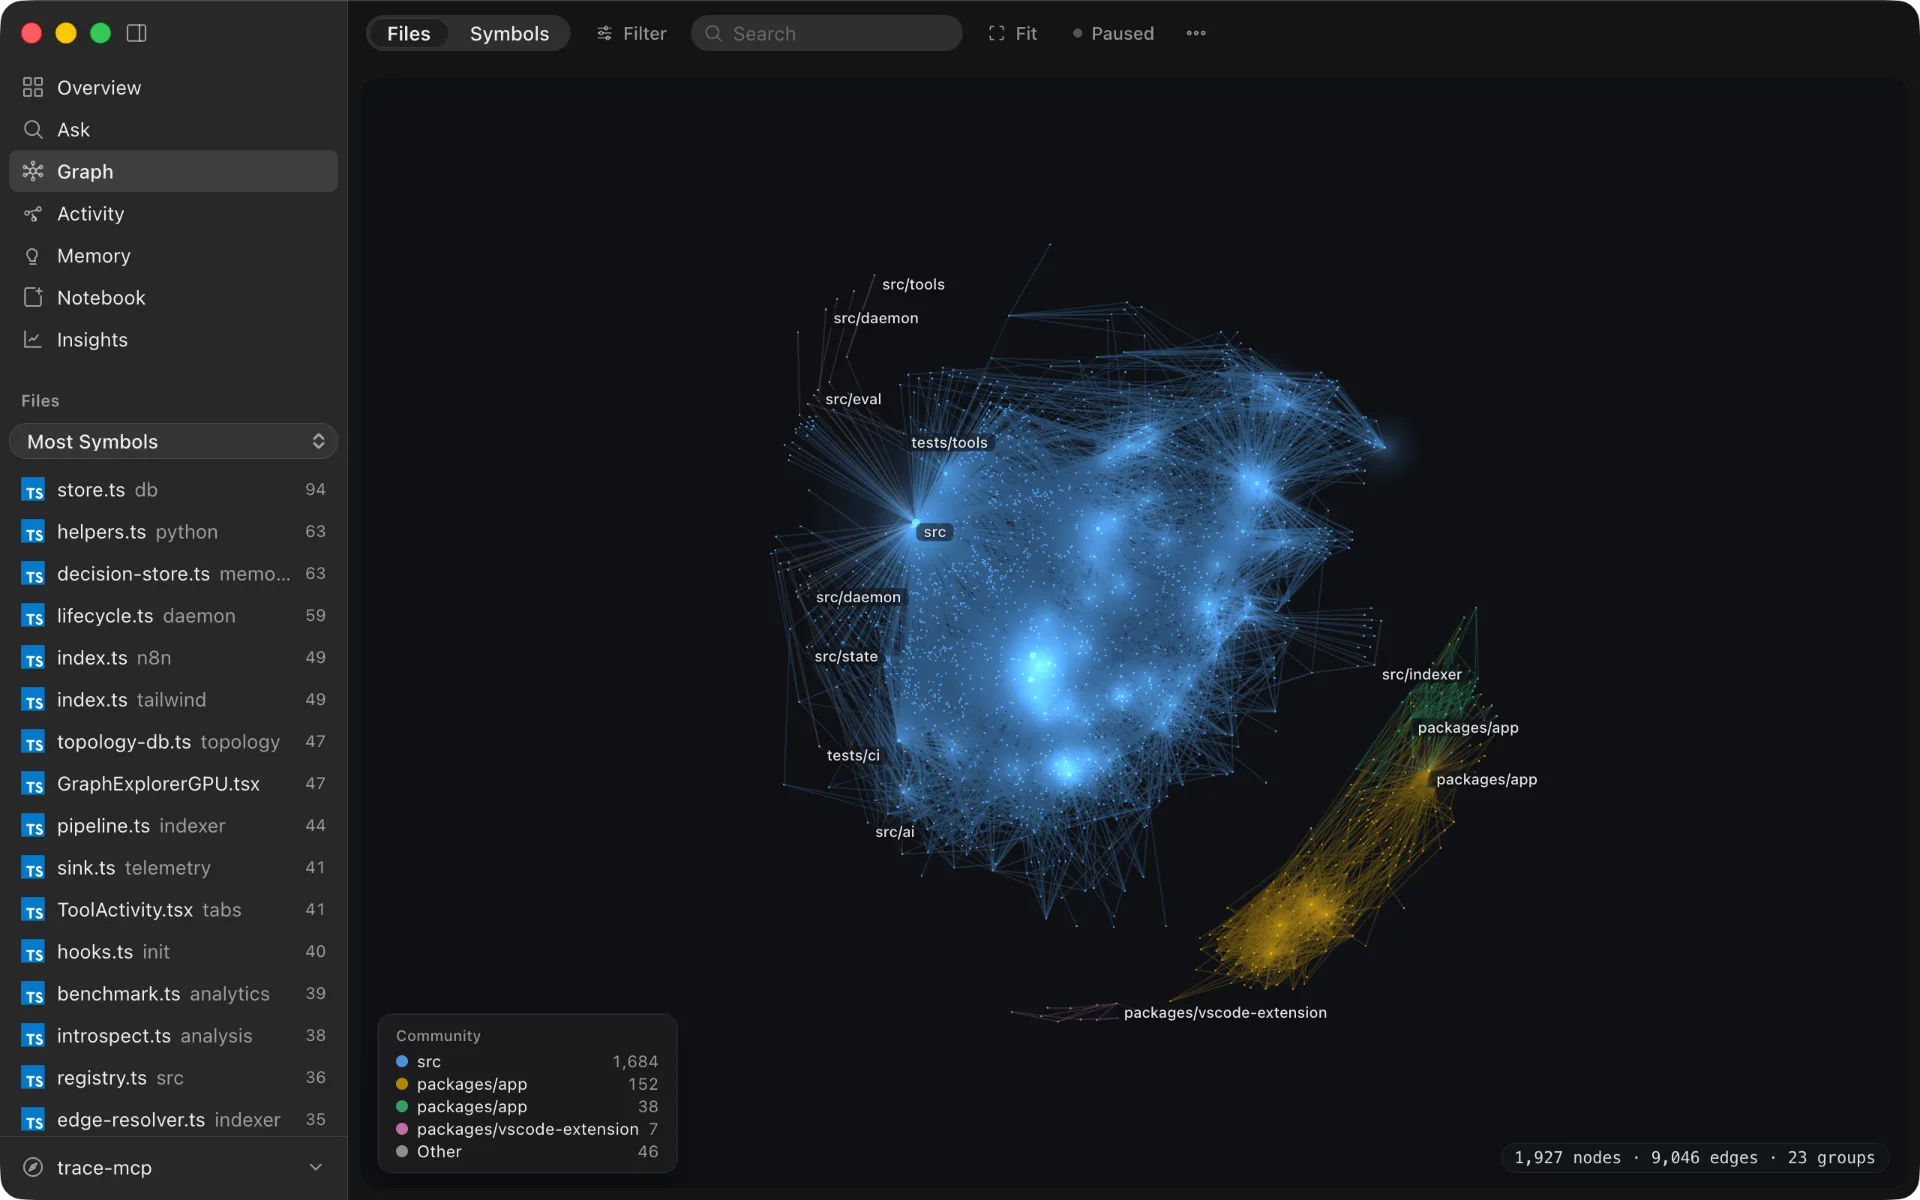Click the src node label in graph
The width and height of the screenshot is (1920, 1200).
pos(934,532)
